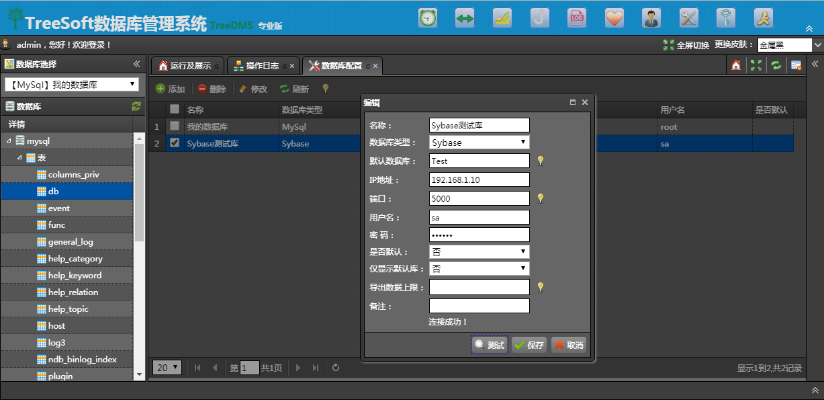This screenshot has height=400, width=824.
Task: Click the key icon in top toolbar
Action: tap(727, 18)
